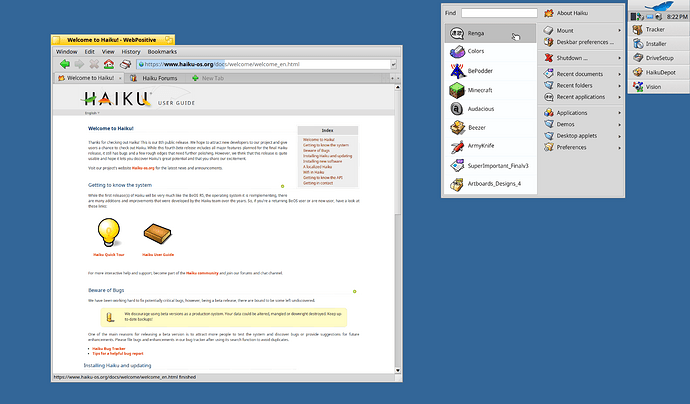690x404 pixels.
Task: Expand Recent applications submenu
Action: [581, 97]
